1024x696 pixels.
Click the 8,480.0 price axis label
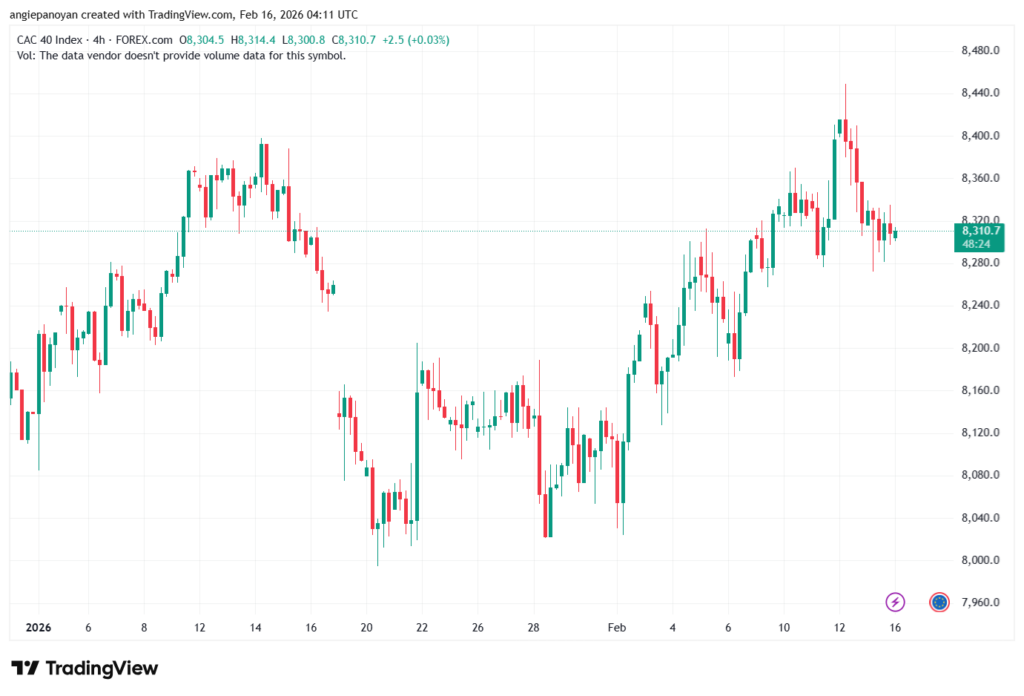980,51
